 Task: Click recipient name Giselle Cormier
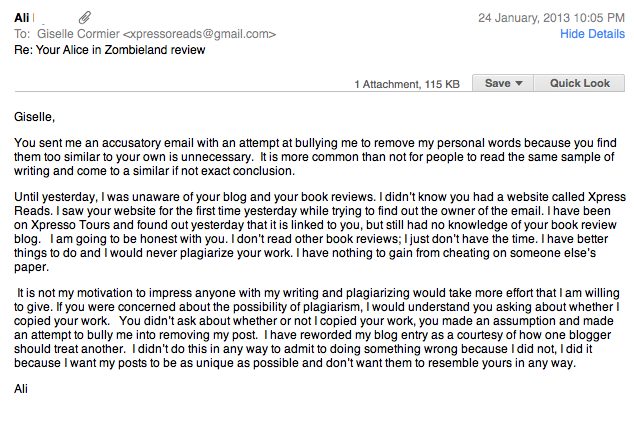(78, 34)
